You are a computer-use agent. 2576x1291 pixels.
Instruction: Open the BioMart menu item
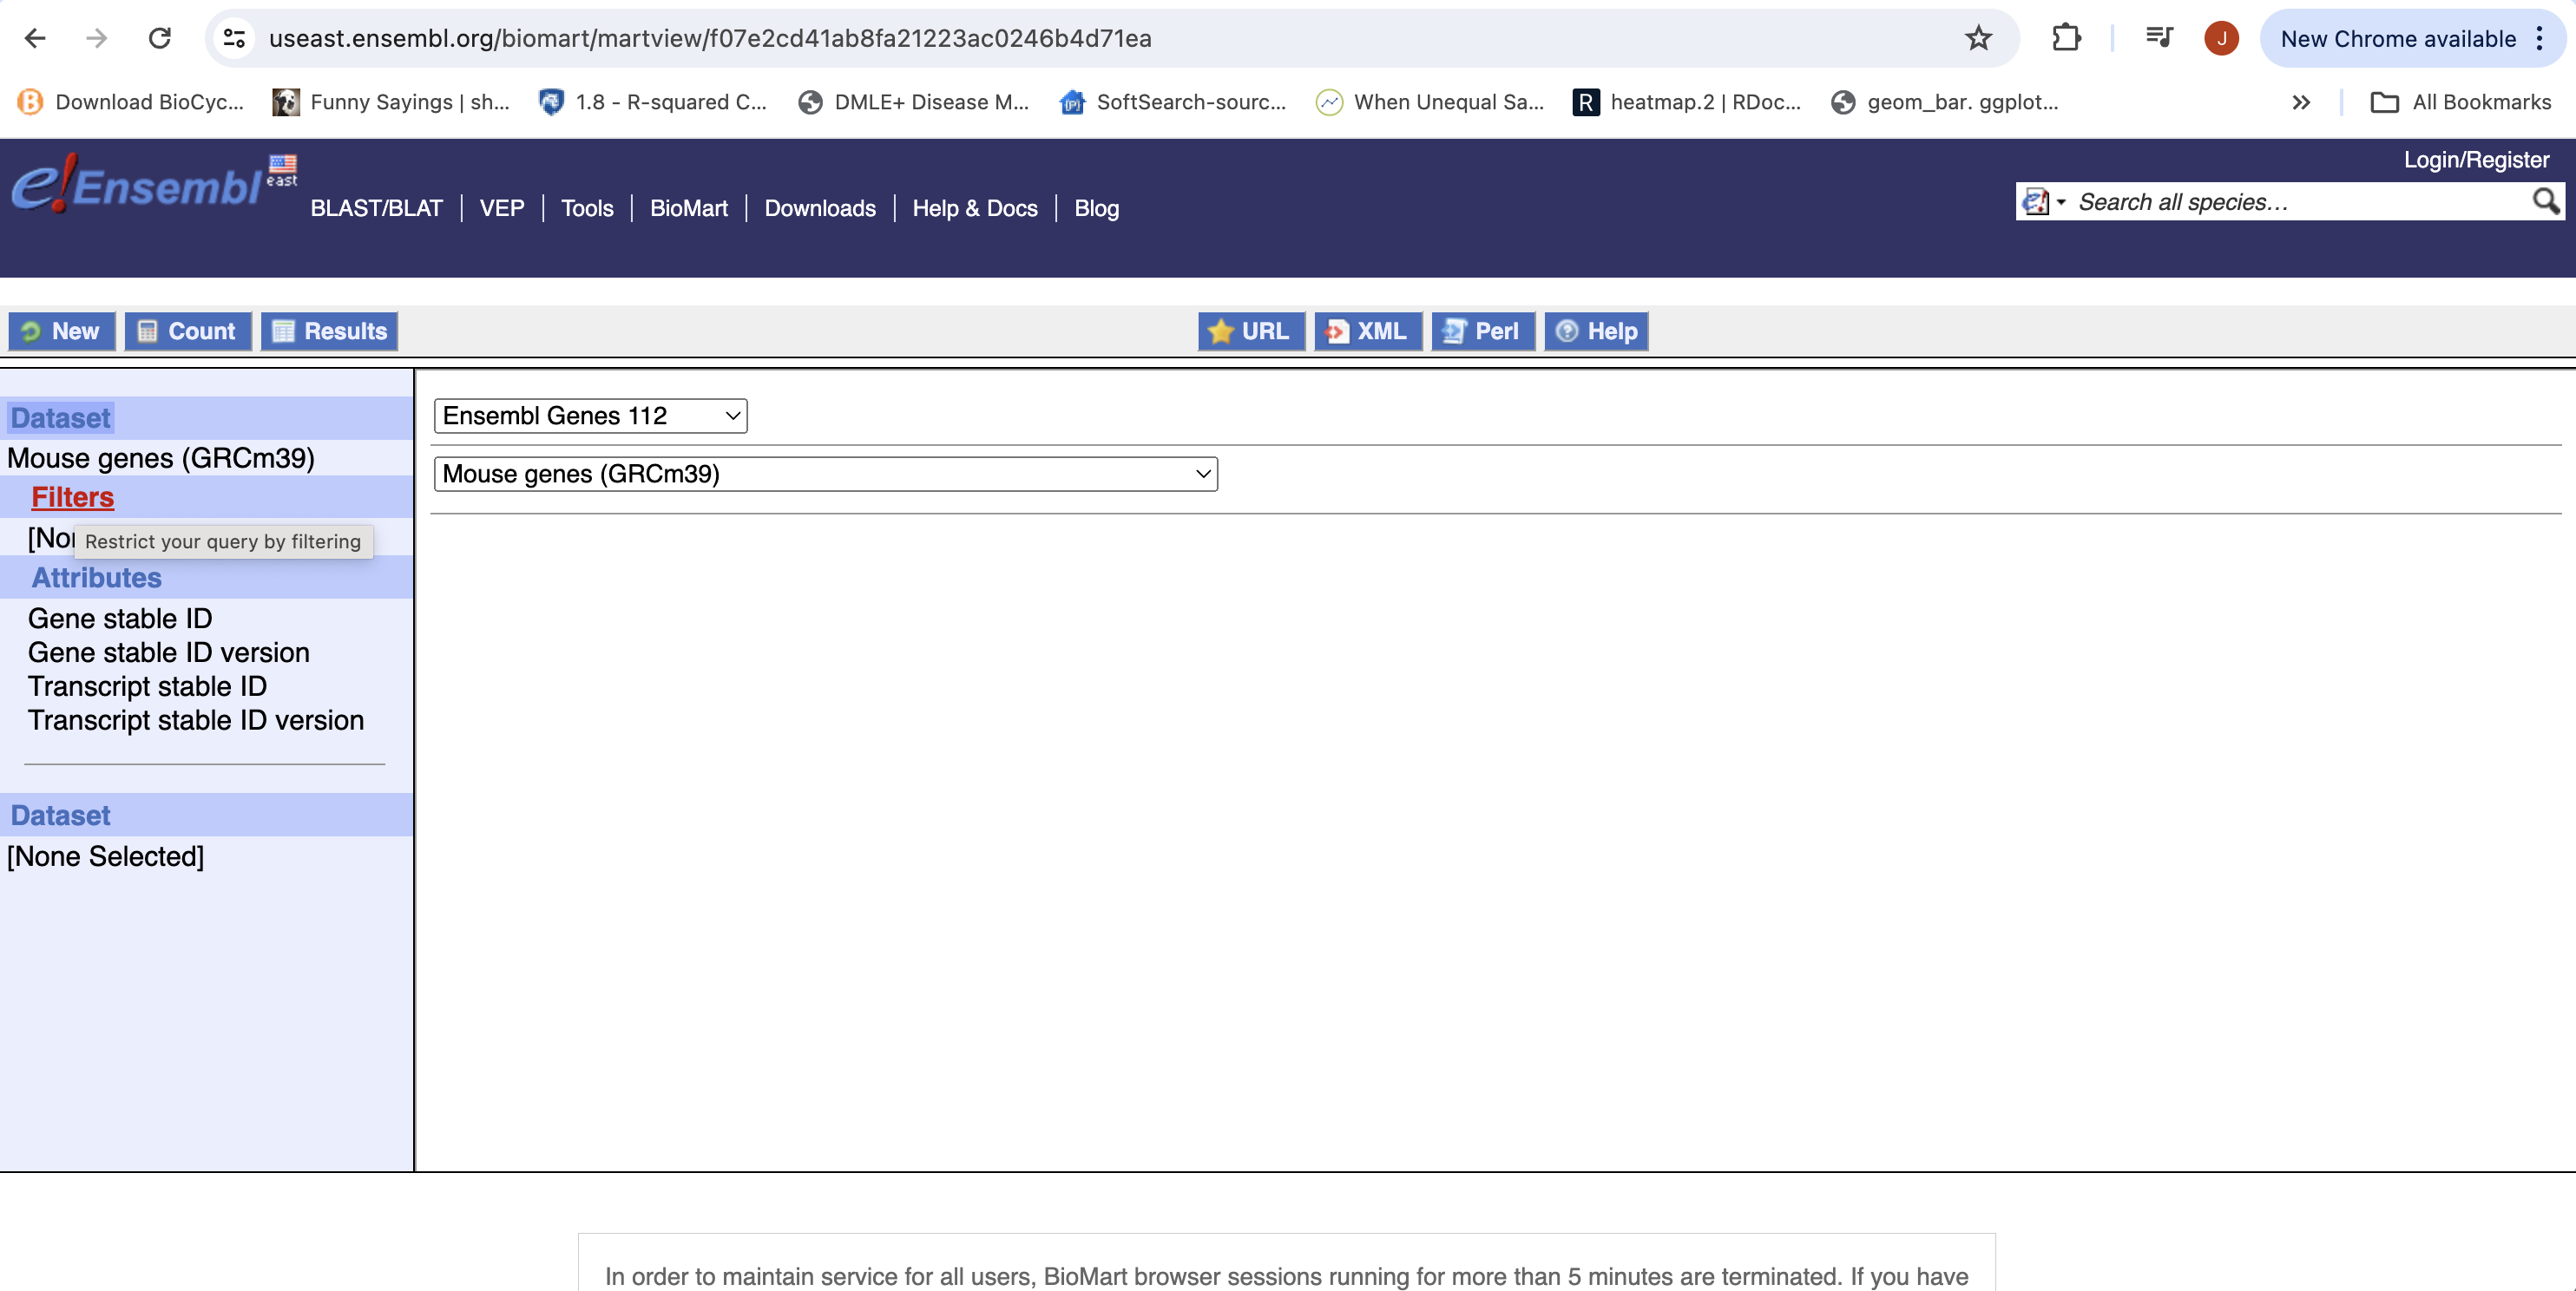click(688, 208)
